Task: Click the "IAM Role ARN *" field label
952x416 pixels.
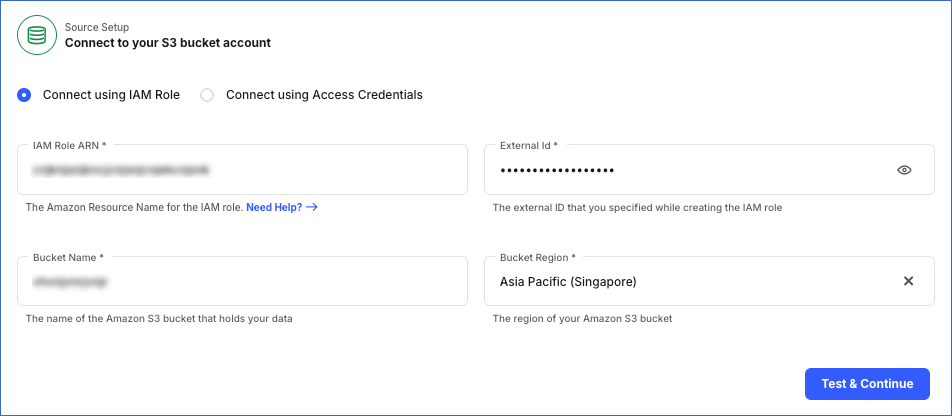Action: tap(70, 146)
